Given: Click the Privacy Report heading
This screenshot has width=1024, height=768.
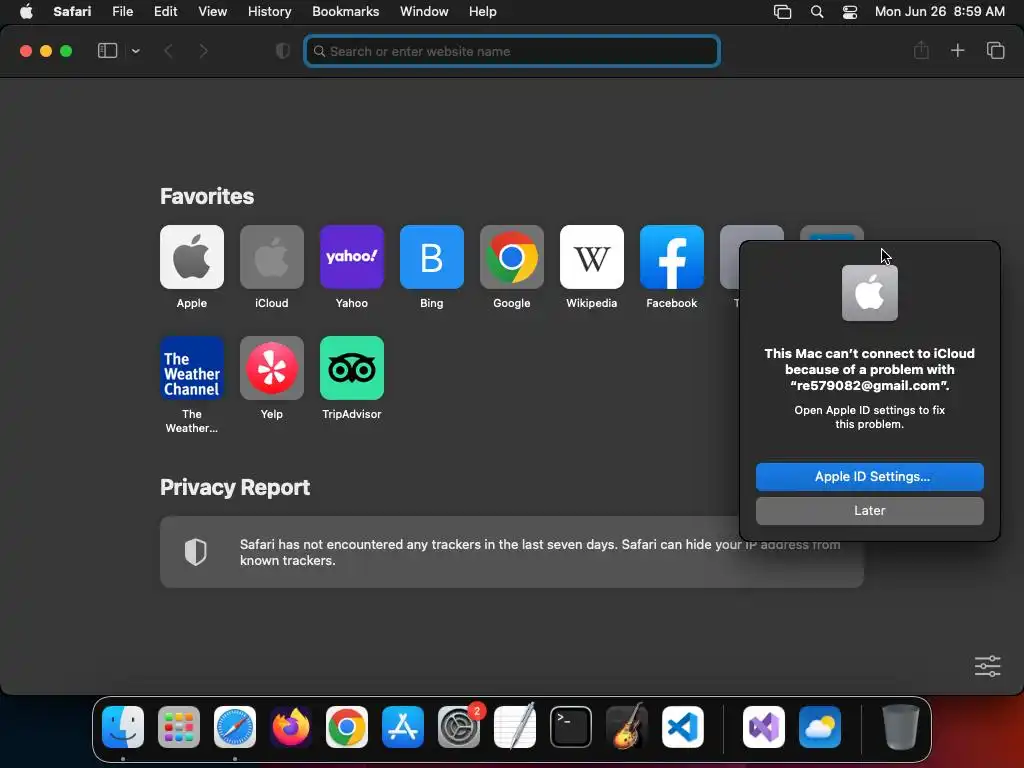Looking at the screenshot, I should click(235, 487).
